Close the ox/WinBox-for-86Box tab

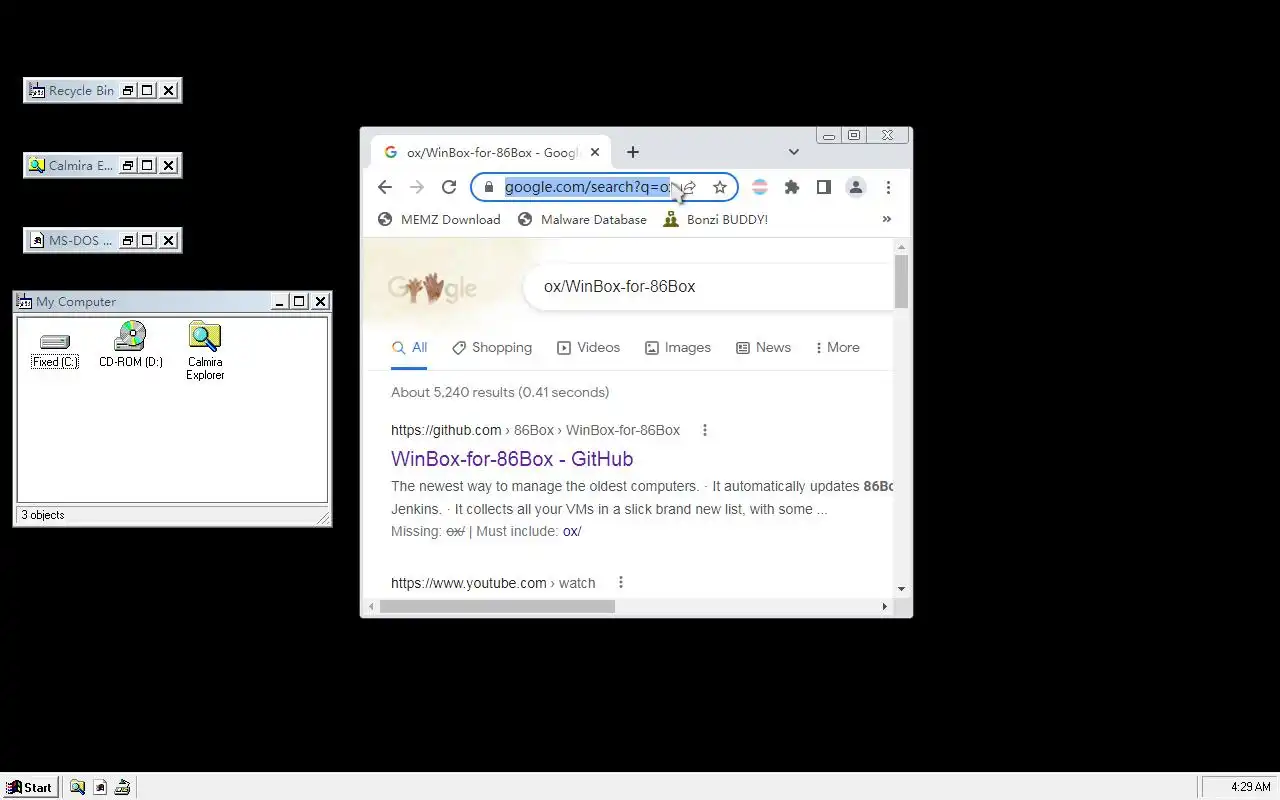(595, 152)
